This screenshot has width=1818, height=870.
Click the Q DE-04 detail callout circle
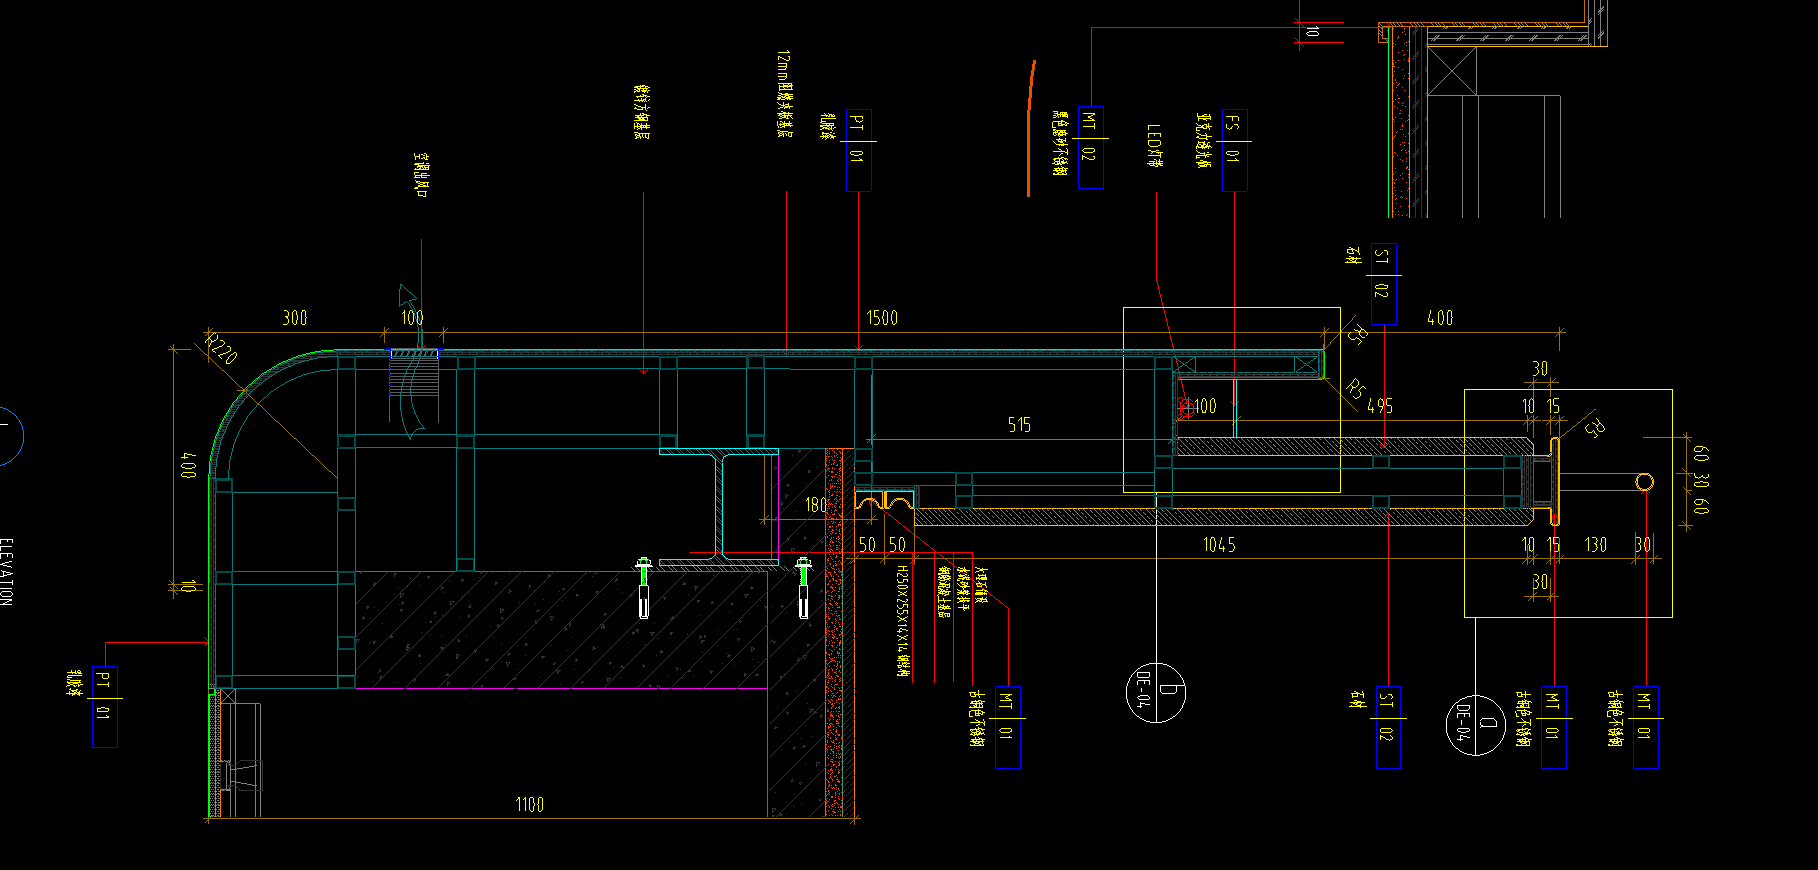click(x=1476, y=725)
